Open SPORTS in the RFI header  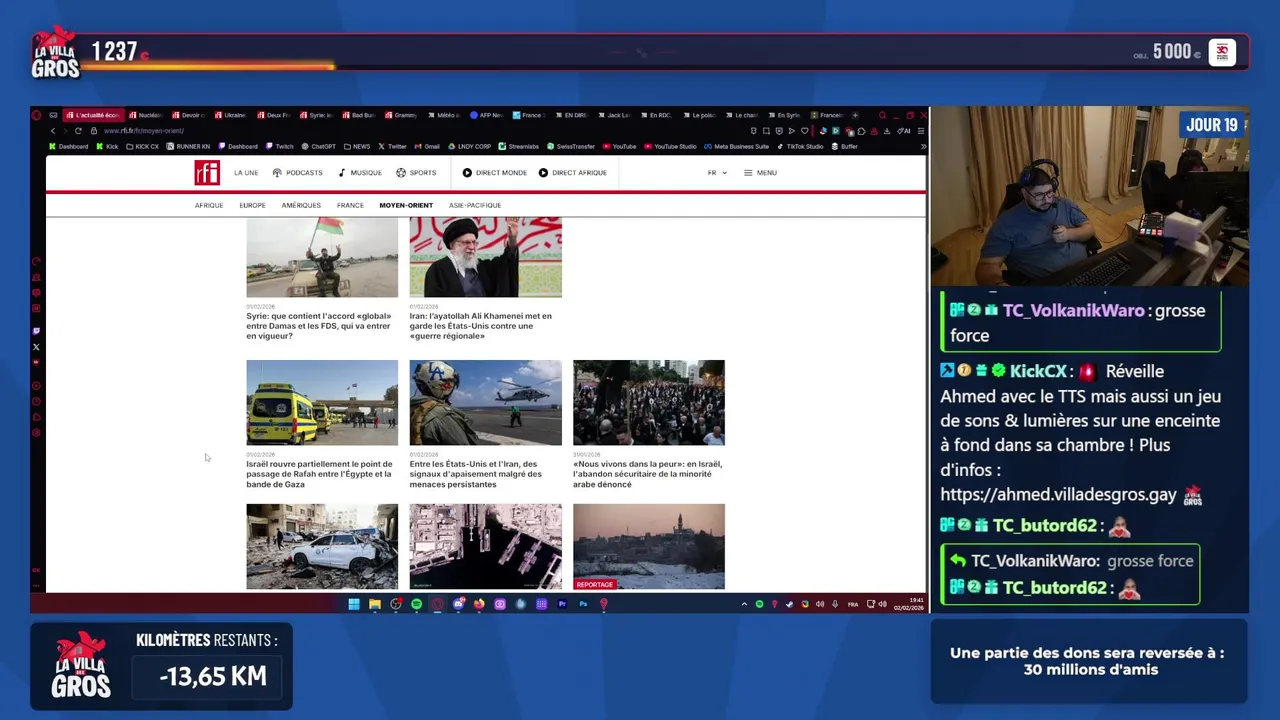click(x=416, y=173)
